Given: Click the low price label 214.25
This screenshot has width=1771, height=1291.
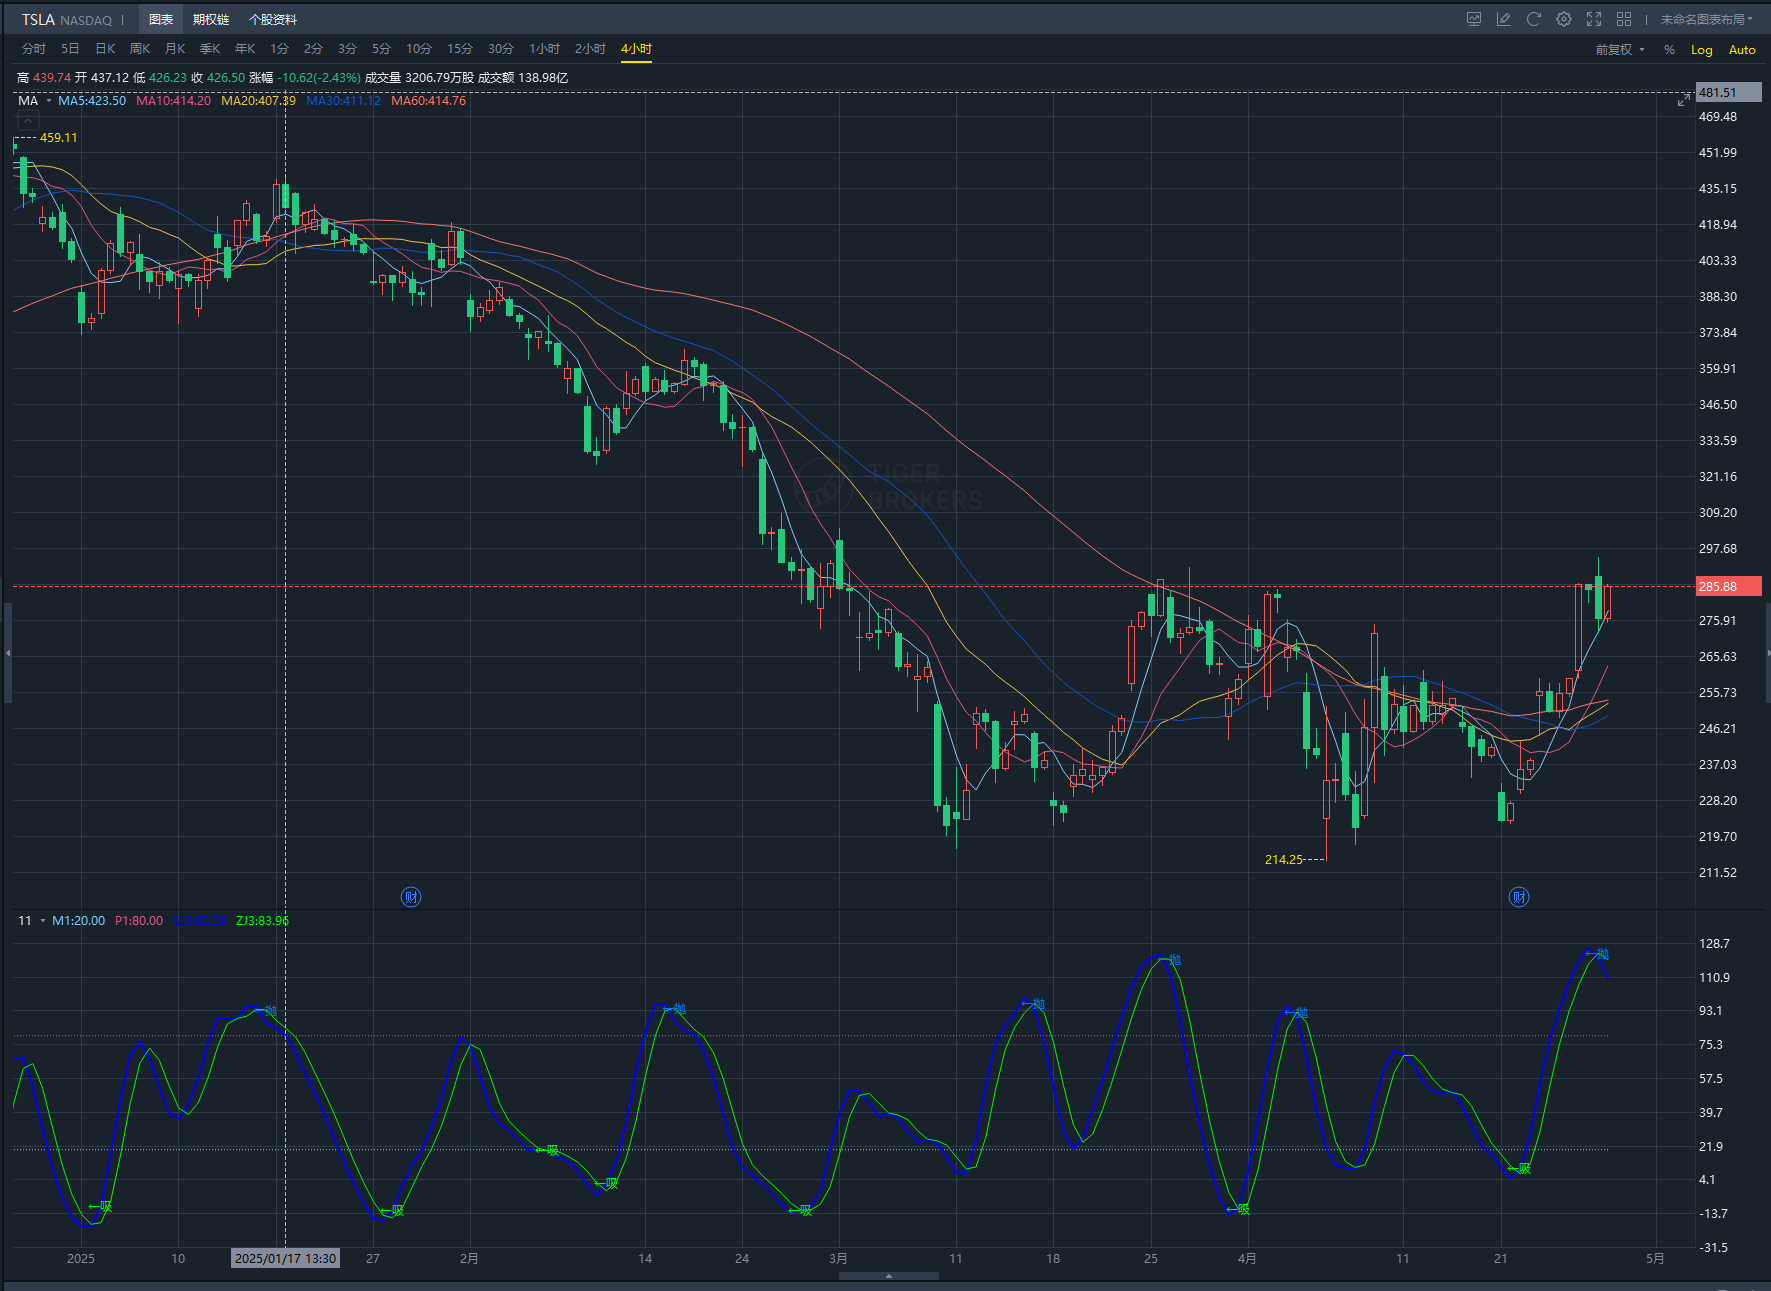Looking at the screenshot, I should pyautogui.click(x=1284, y=860).
